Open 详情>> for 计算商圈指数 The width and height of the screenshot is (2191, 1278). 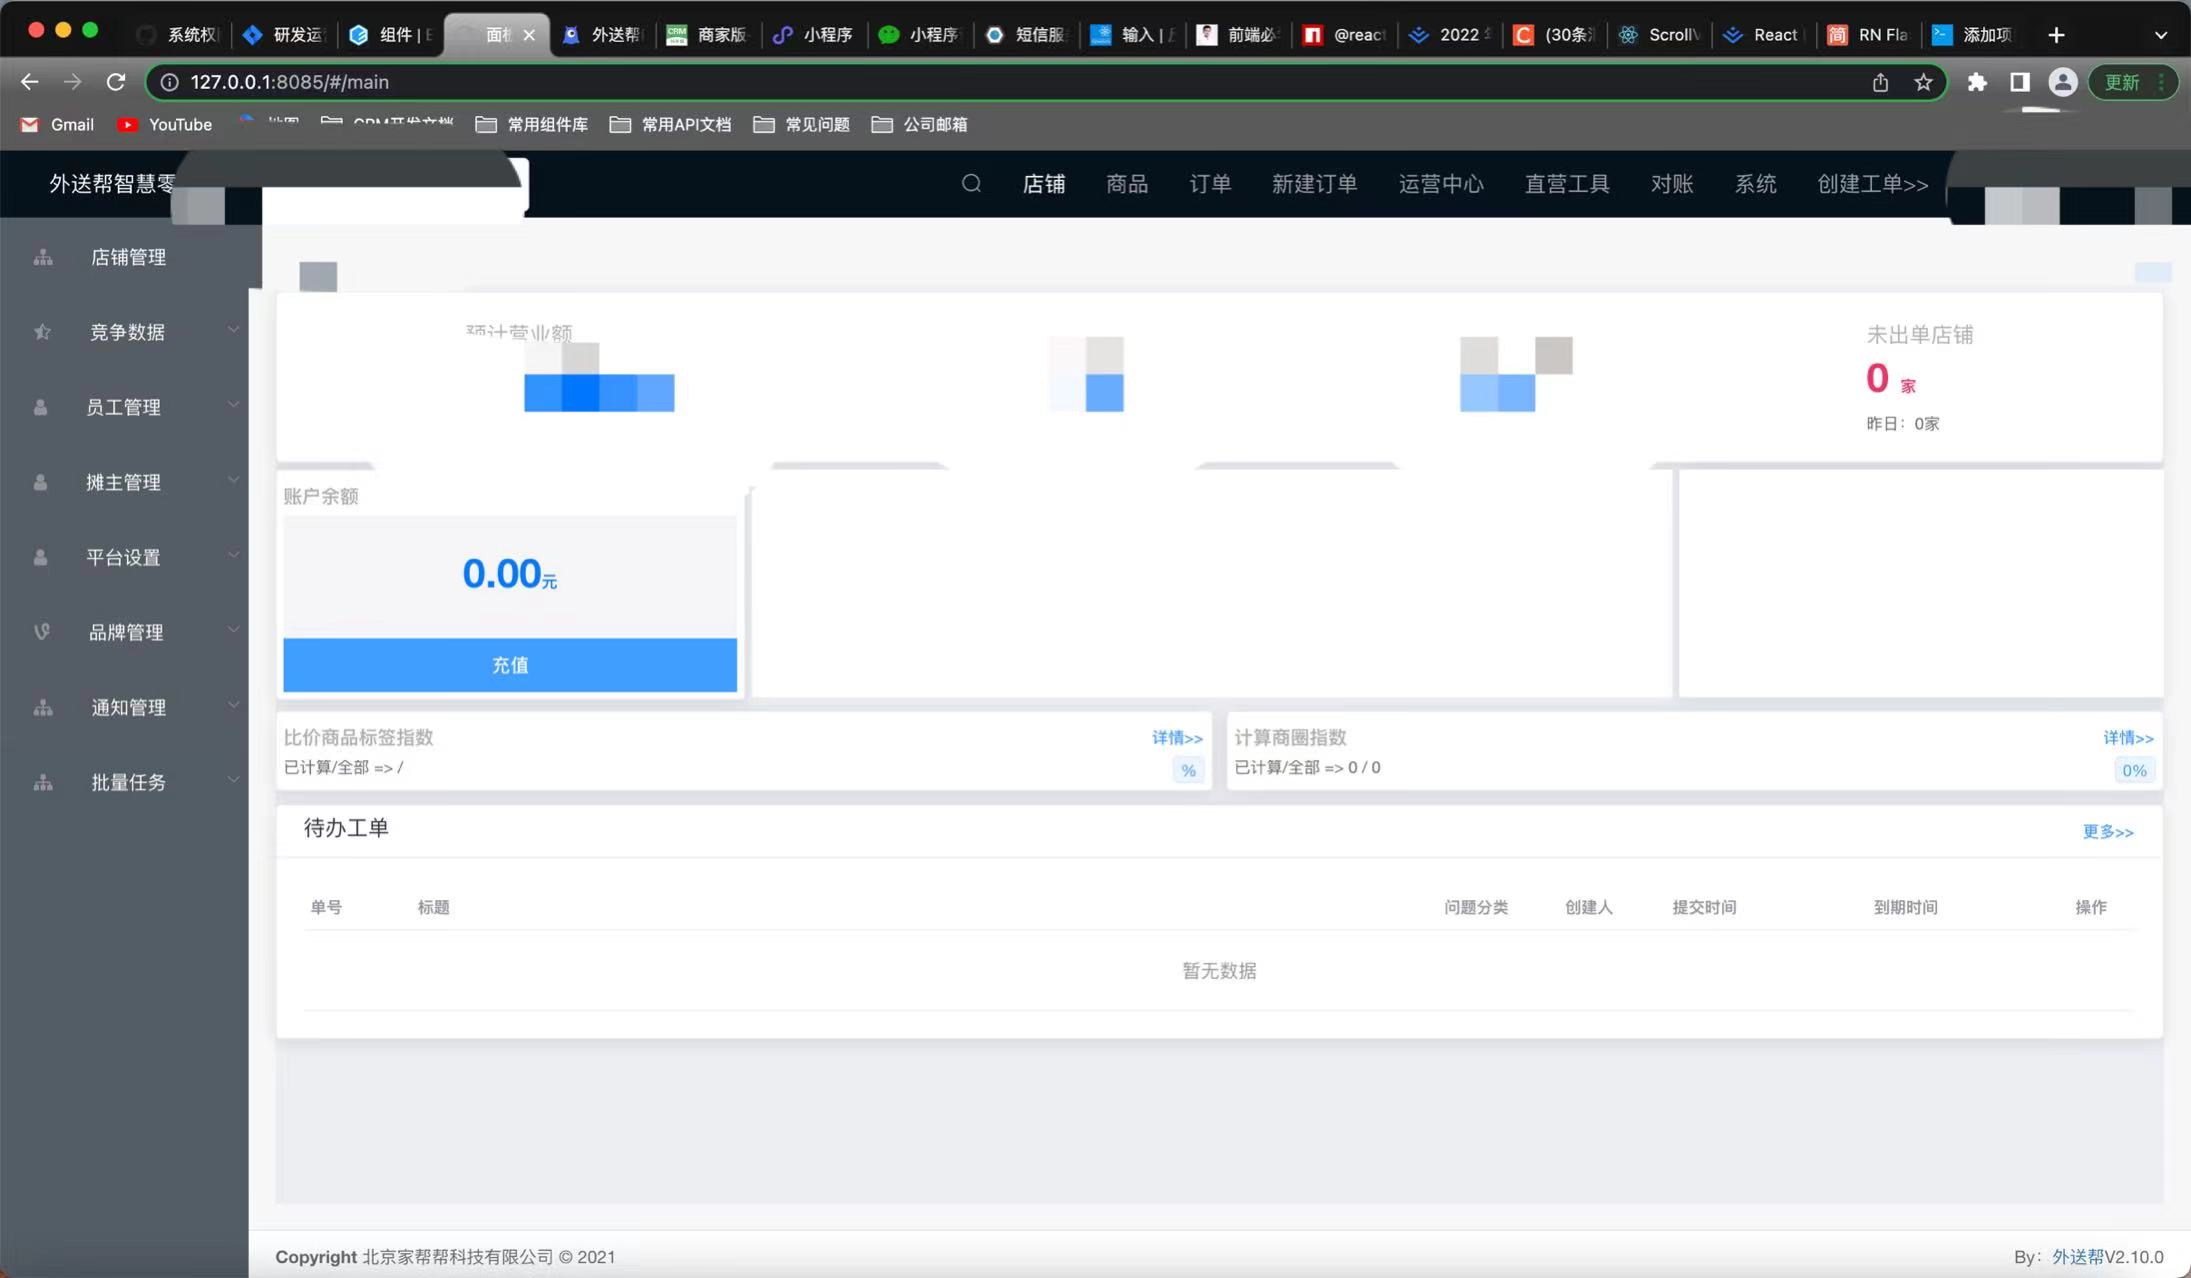(2128, 738)
